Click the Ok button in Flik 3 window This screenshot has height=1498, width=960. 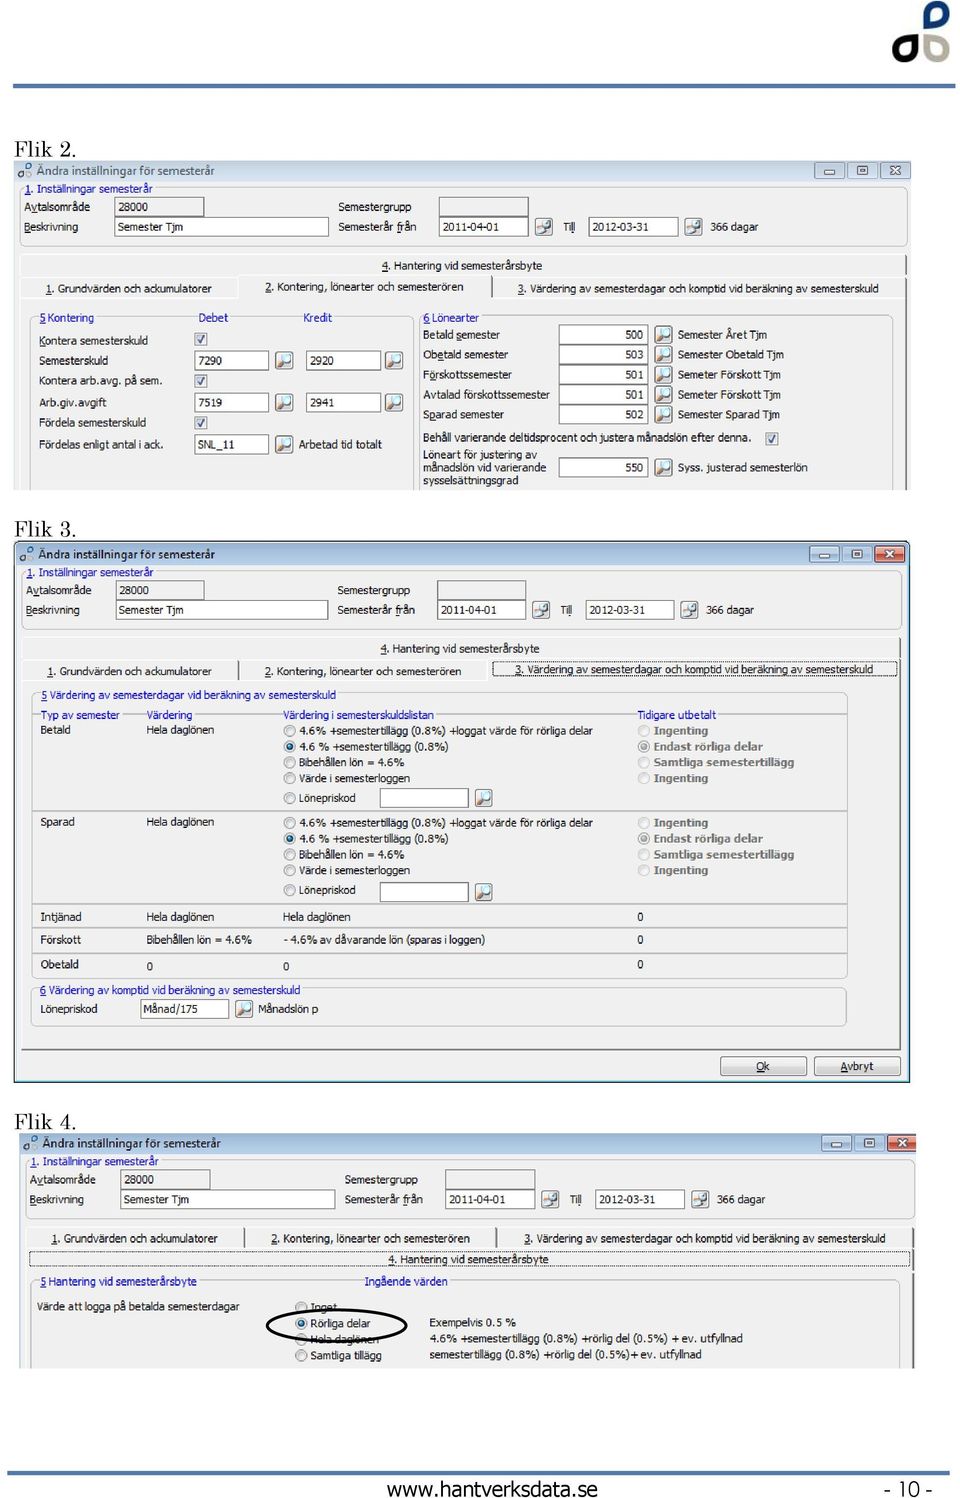[763, 1066]
